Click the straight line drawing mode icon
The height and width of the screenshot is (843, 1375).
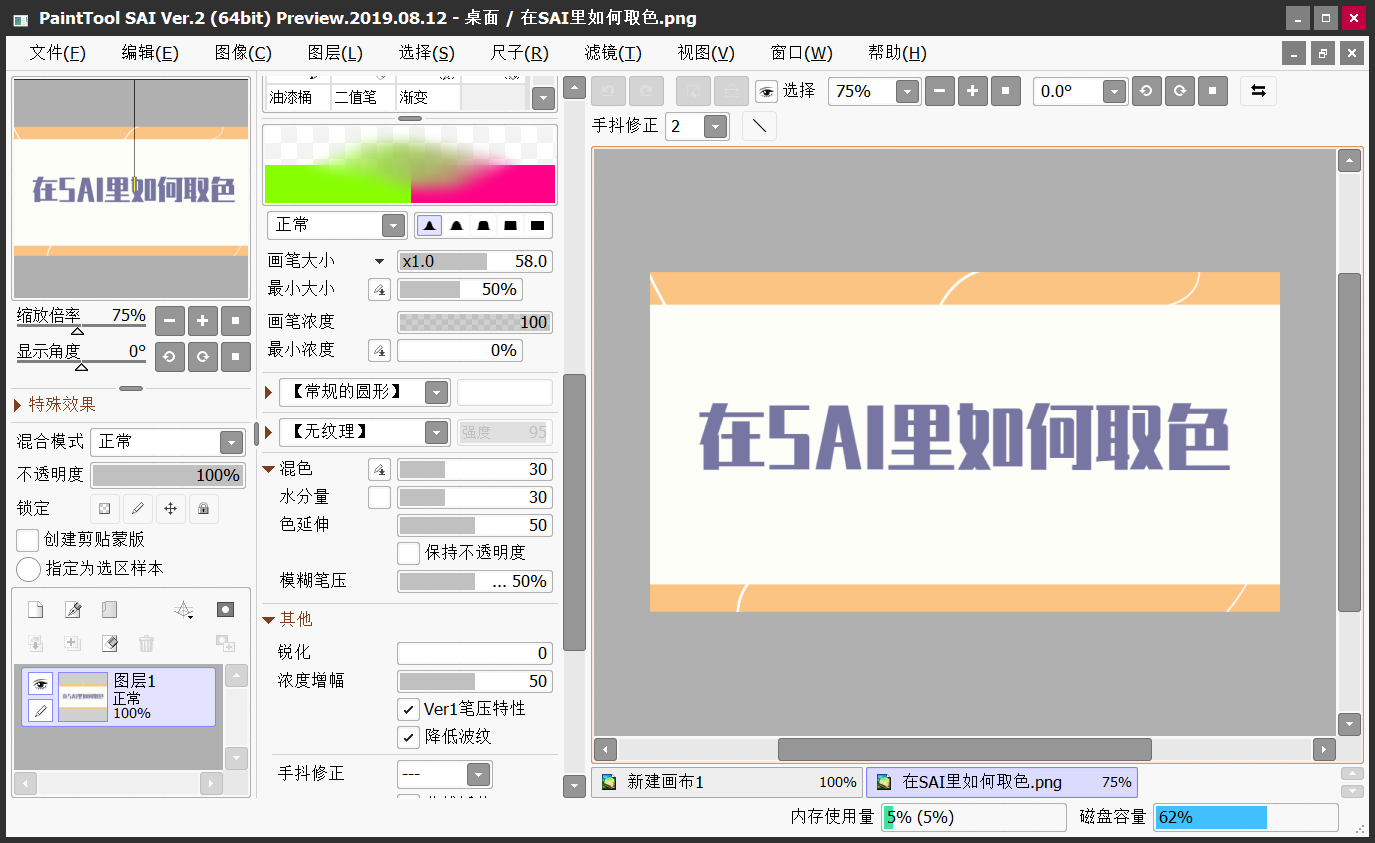click(x=759, y=126)
